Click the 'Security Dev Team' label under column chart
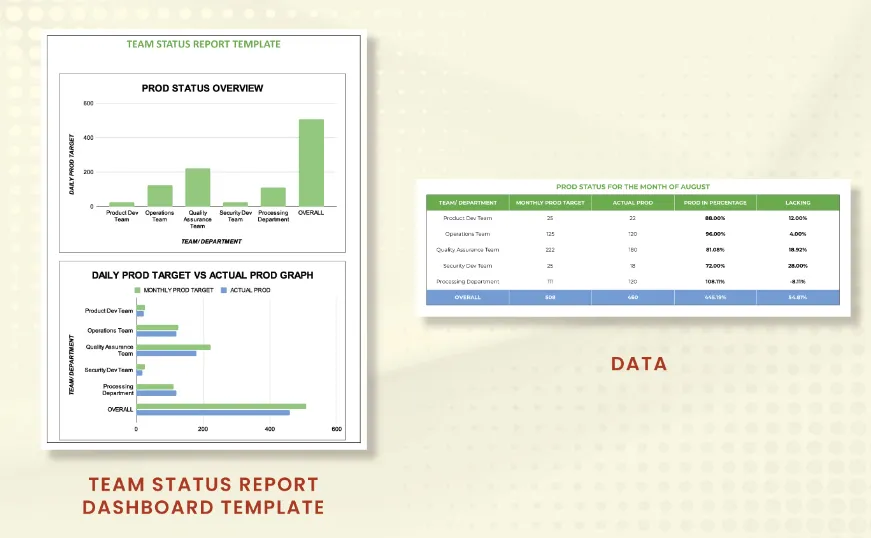This screenshot has width=871, height=538. (x=236, y=216)
